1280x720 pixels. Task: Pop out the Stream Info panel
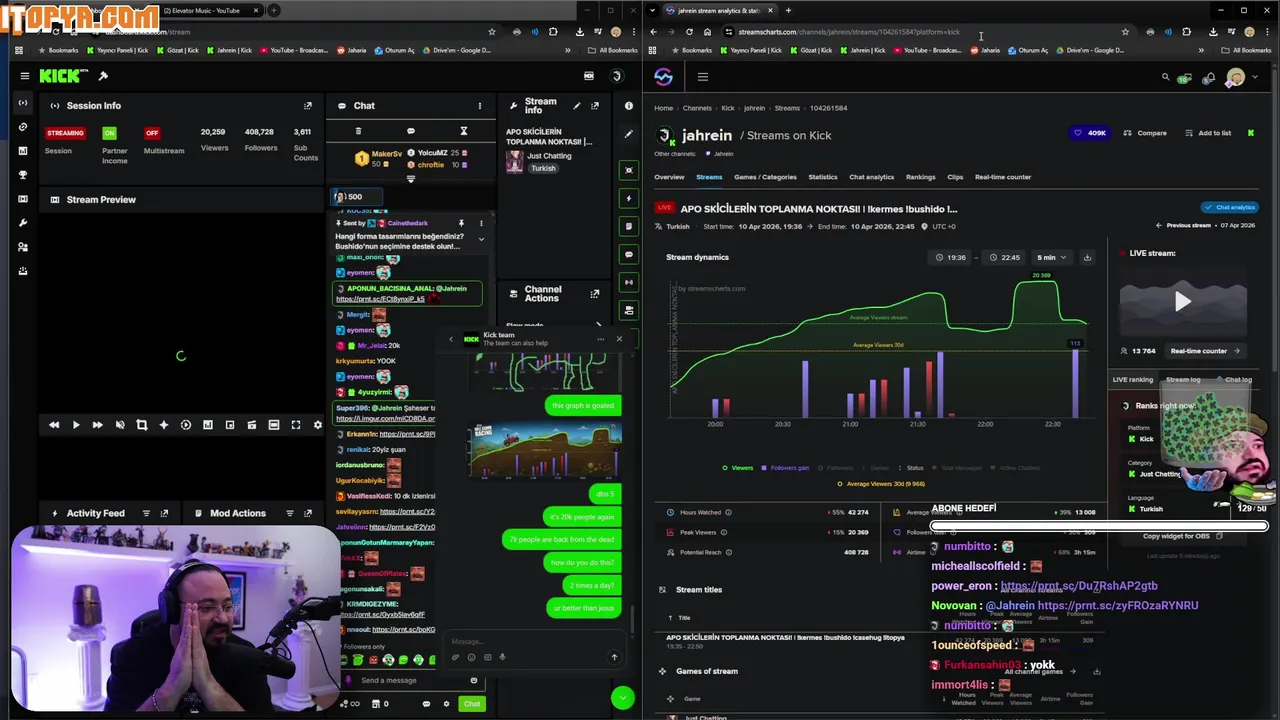tap(595, 105)
